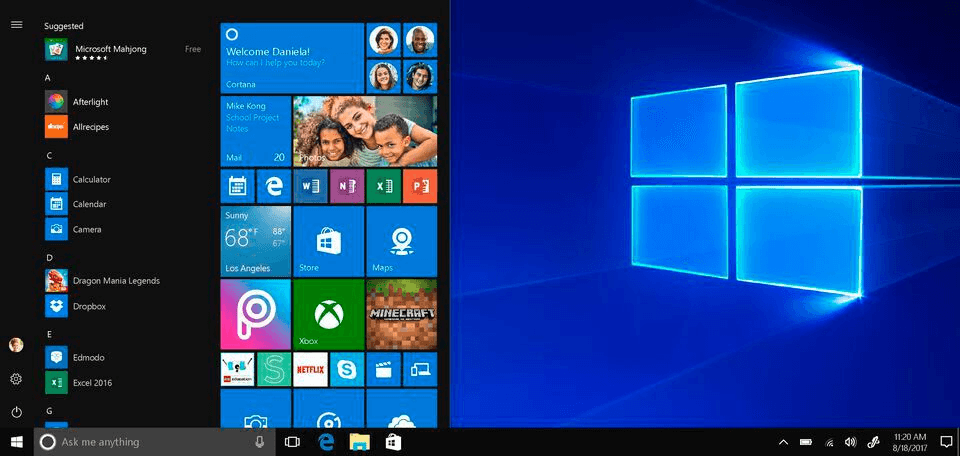Jump to letter C section header
This screenshot has height=456, width=960.
pos(49,155)
